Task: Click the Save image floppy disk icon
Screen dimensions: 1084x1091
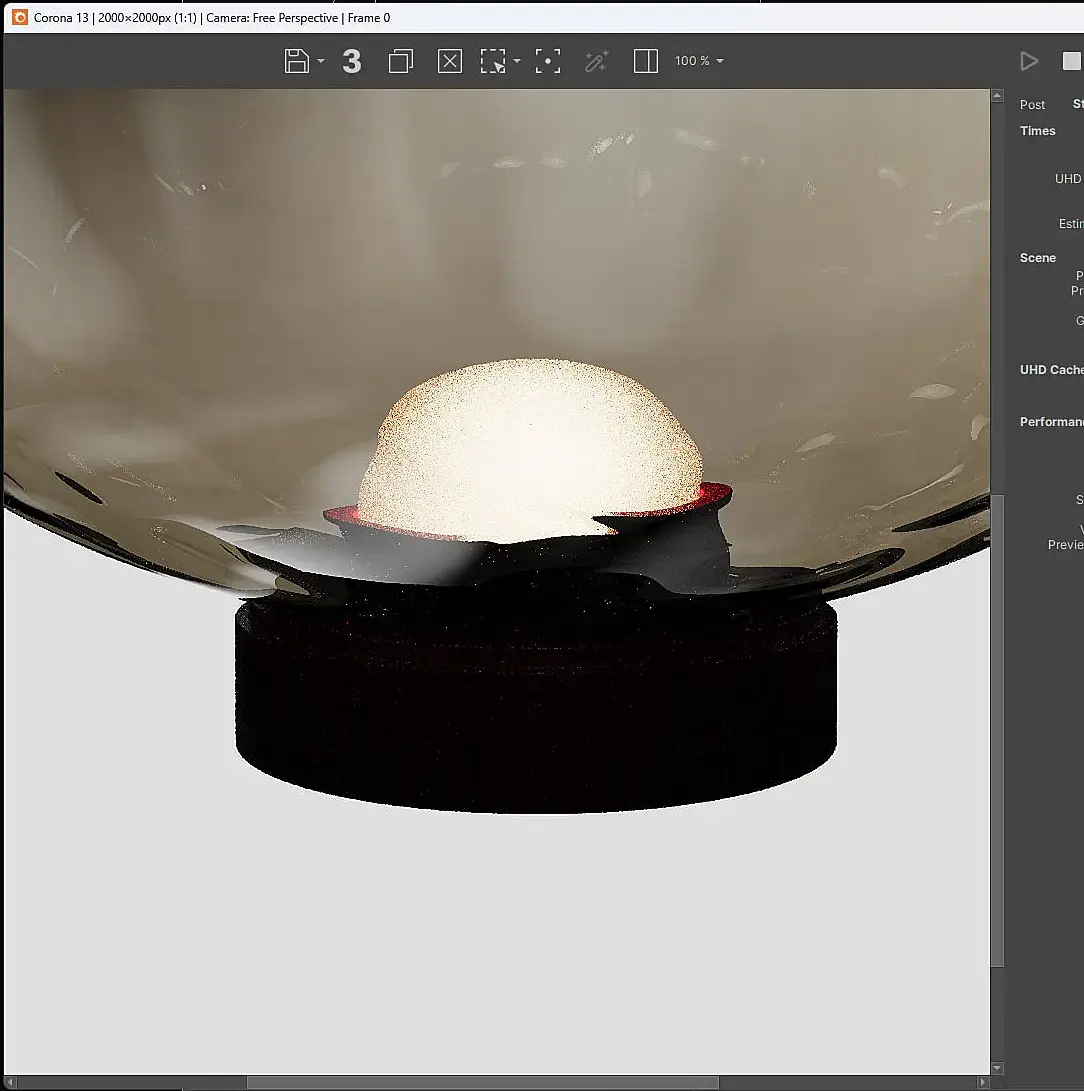Action: (x=297, y=61)
